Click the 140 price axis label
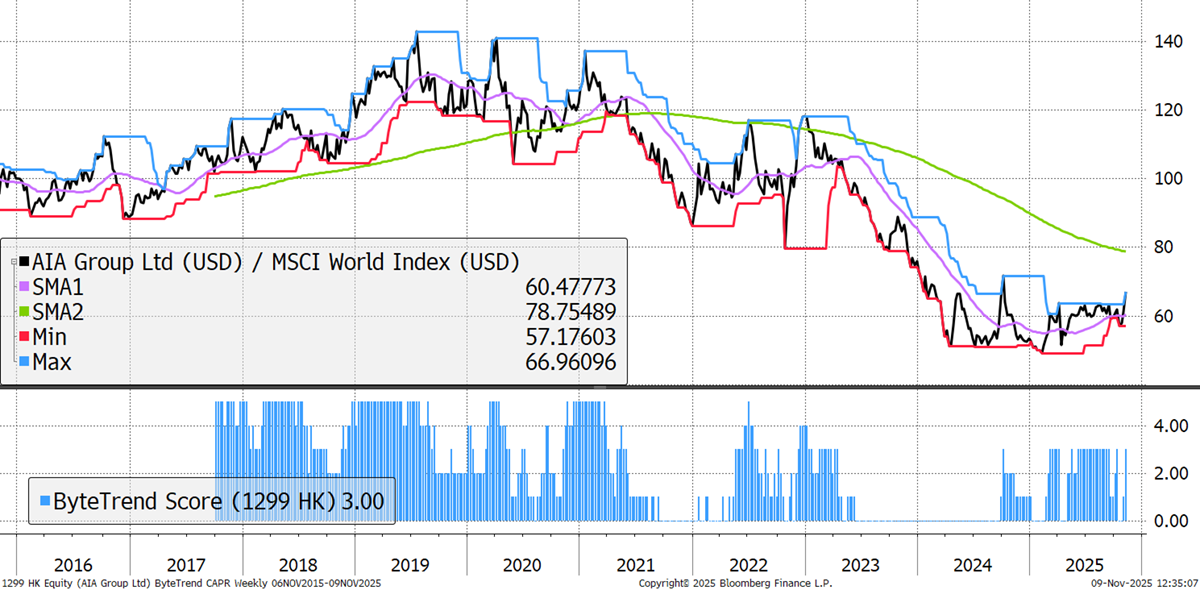1200x590 pixels. tap(1166, 41)
